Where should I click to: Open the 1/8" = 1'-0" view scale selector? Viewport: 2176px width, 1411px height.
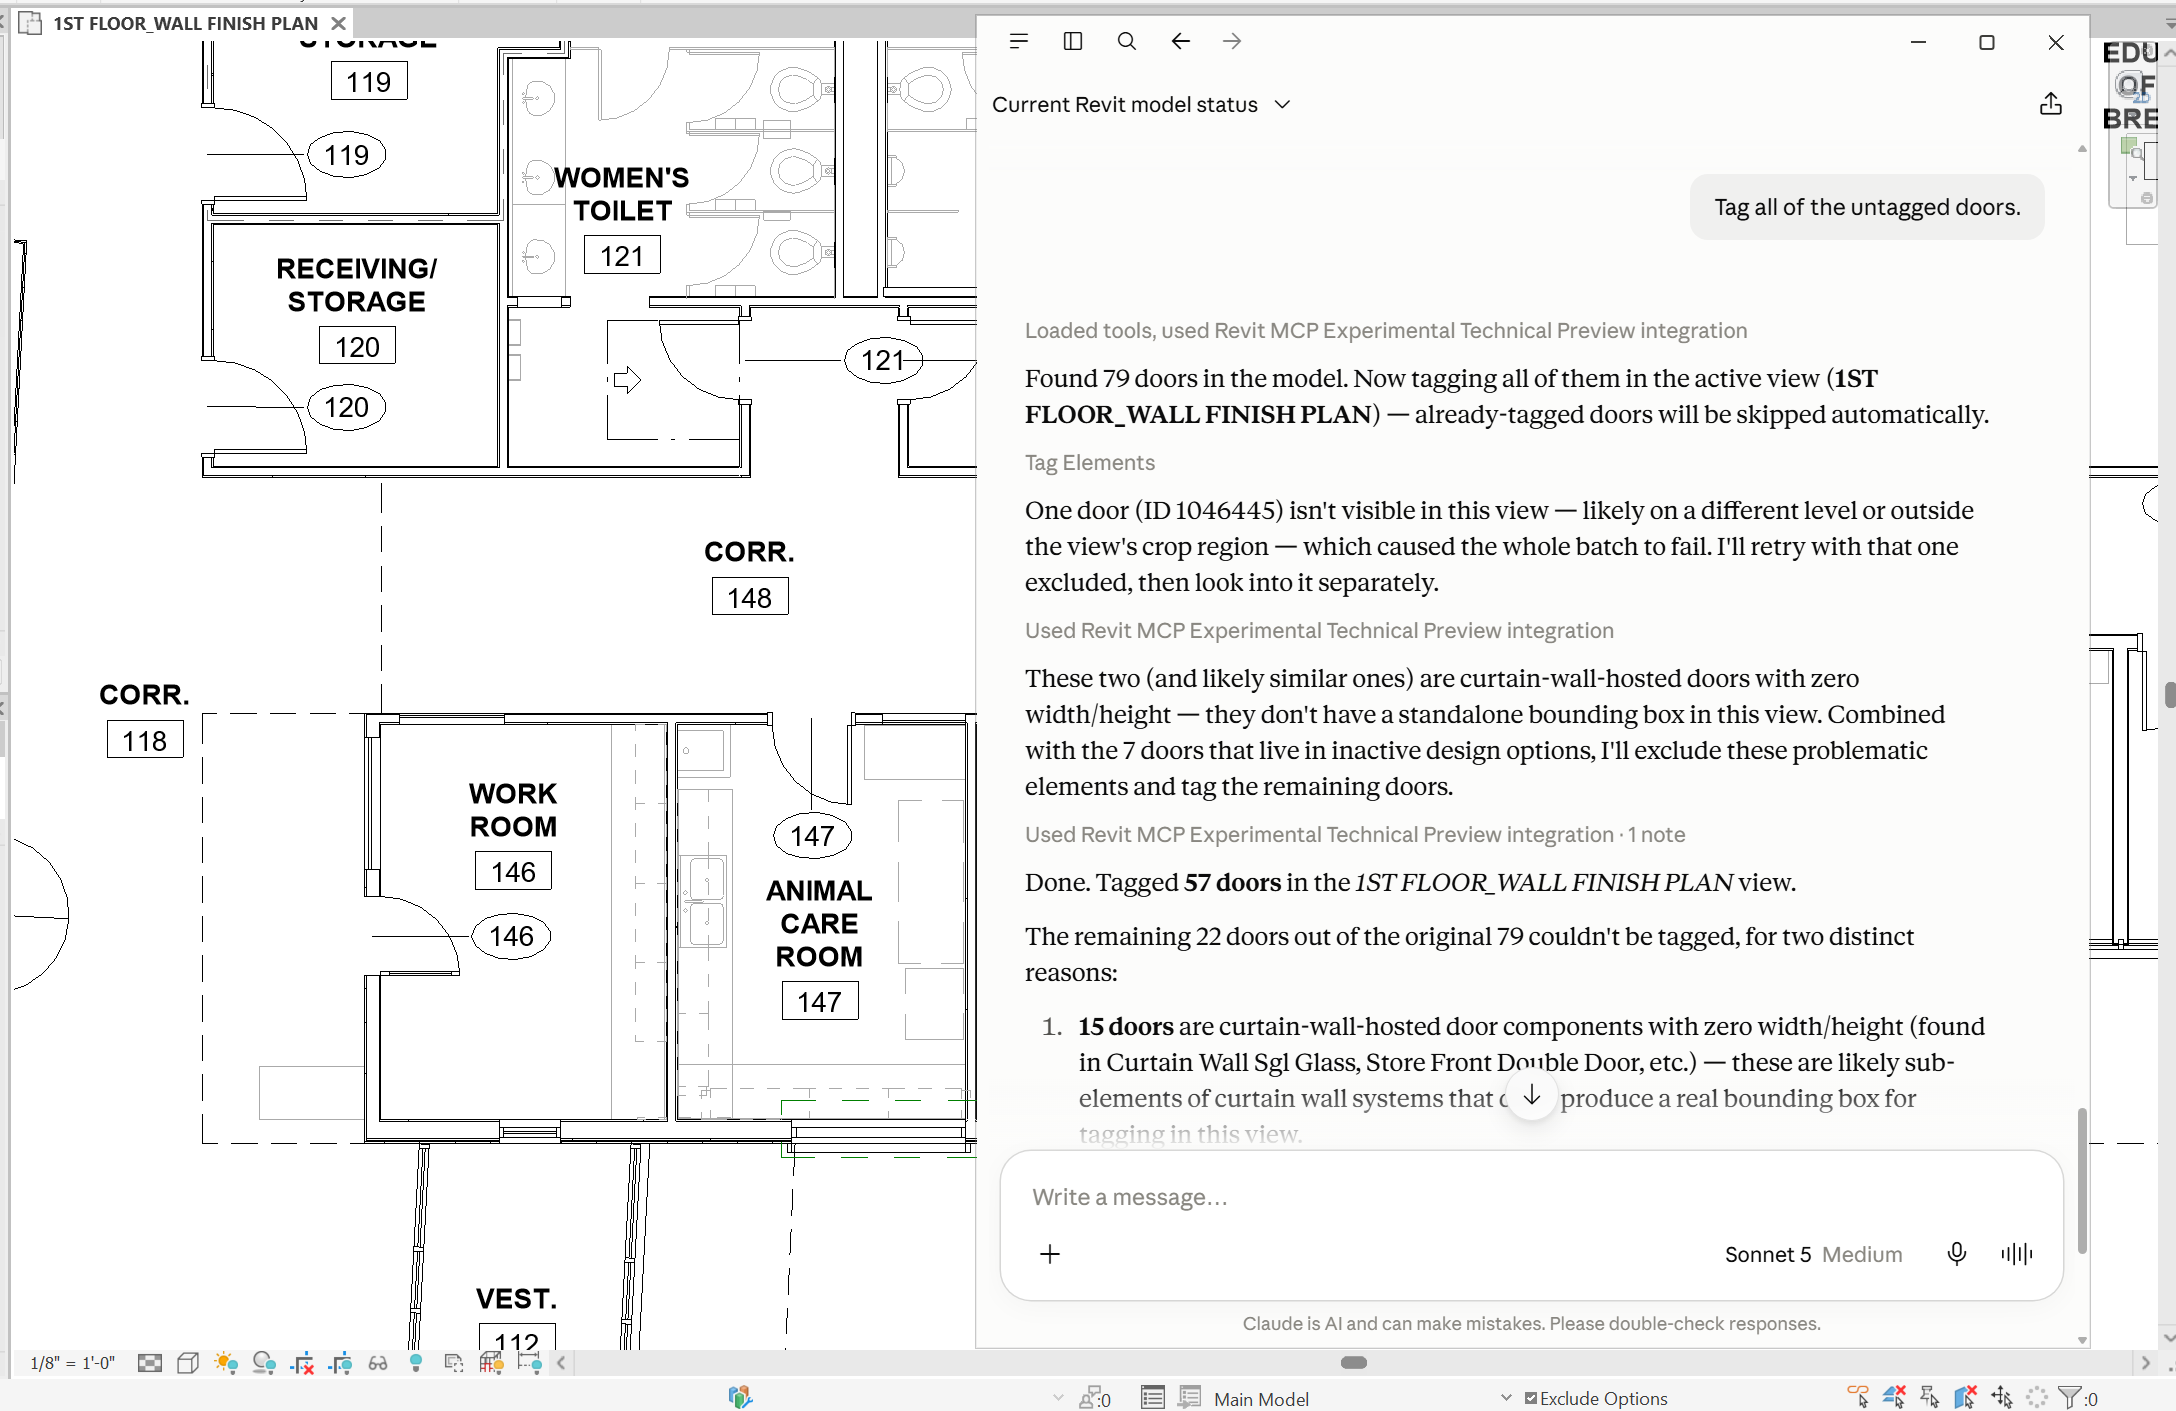point(72,1363)
